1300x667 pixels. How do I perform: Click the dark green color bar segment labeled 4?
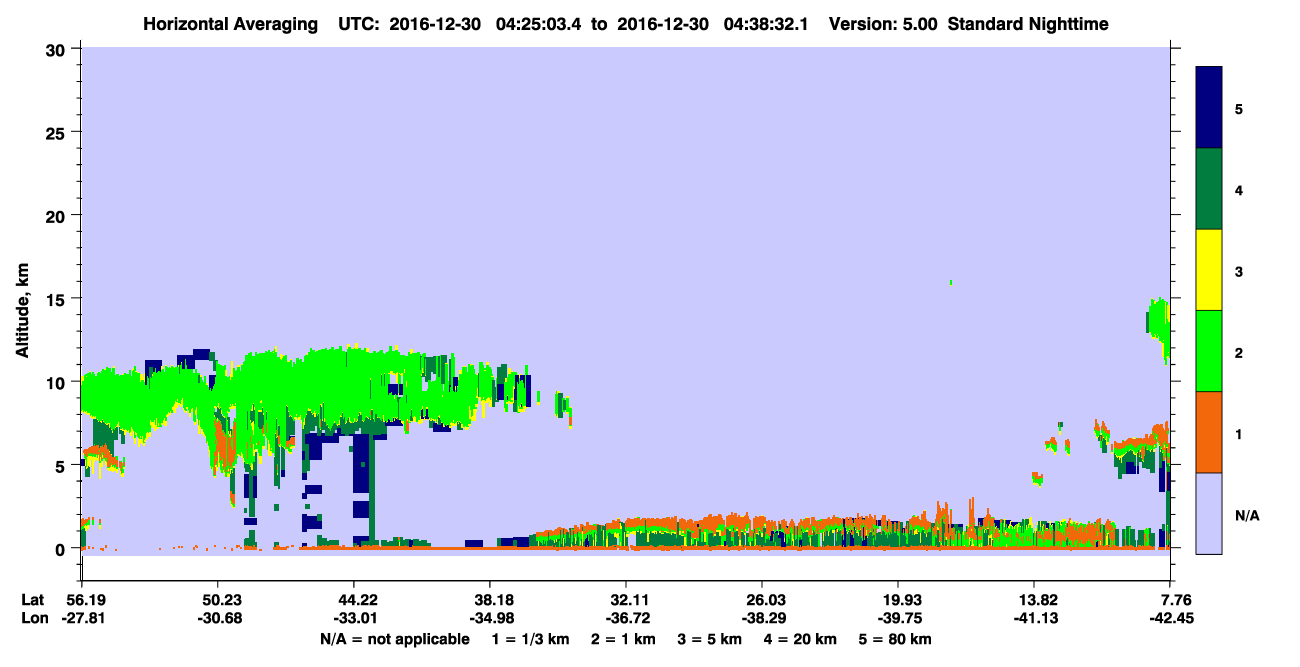1209,189
